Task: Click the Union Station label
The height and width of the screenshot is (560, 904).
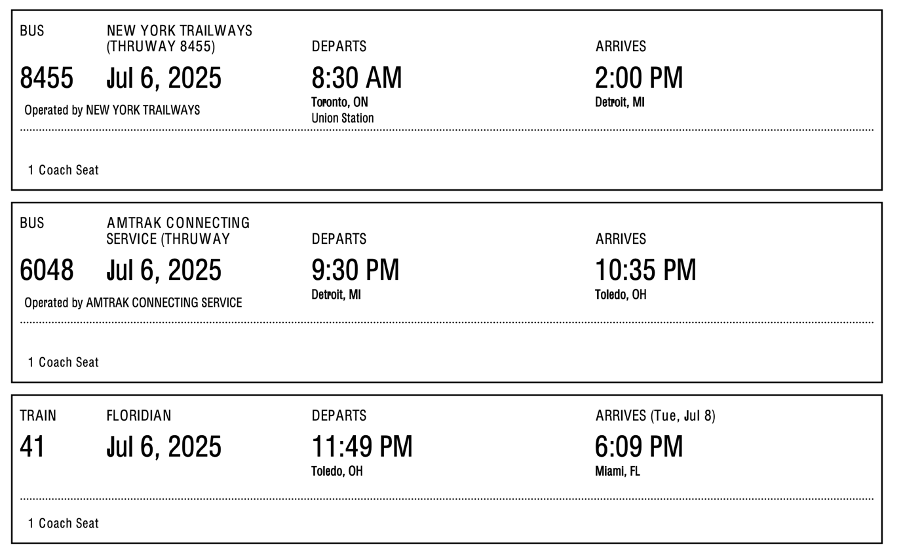Action: pyautogui.click(x=343, y=118)
